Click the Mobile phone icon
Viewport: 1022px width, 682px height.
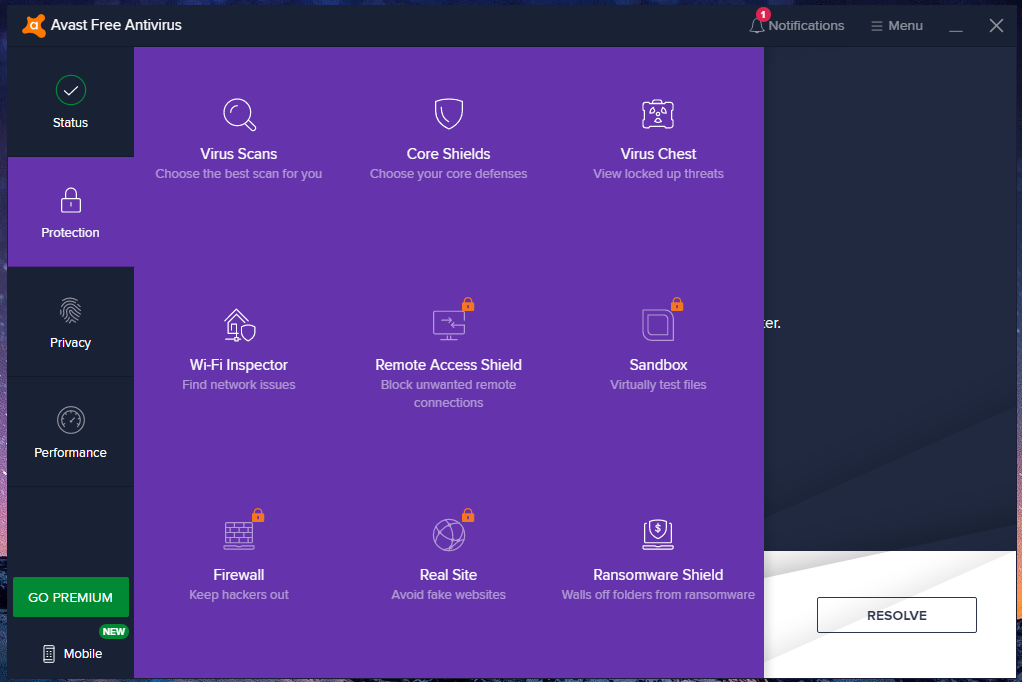pos(49,653)
